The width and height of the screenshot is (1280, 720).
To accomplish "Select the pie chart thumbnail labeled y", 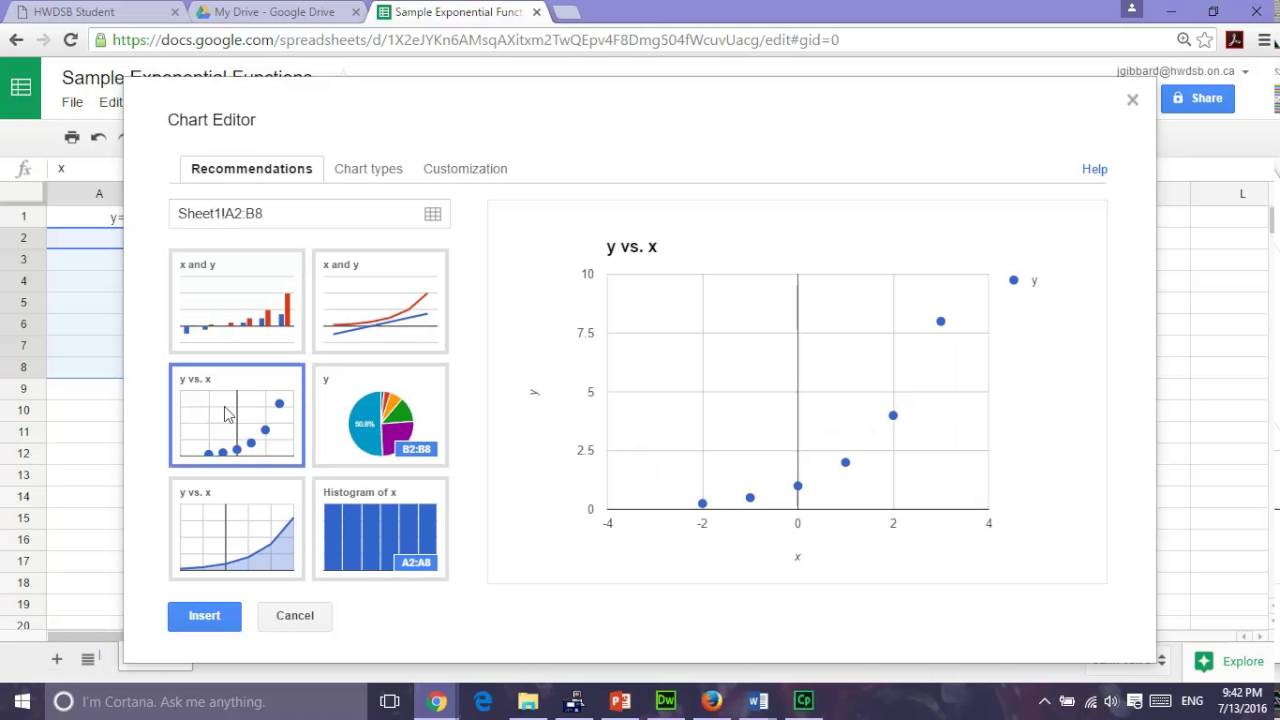I will coord(380,415).
